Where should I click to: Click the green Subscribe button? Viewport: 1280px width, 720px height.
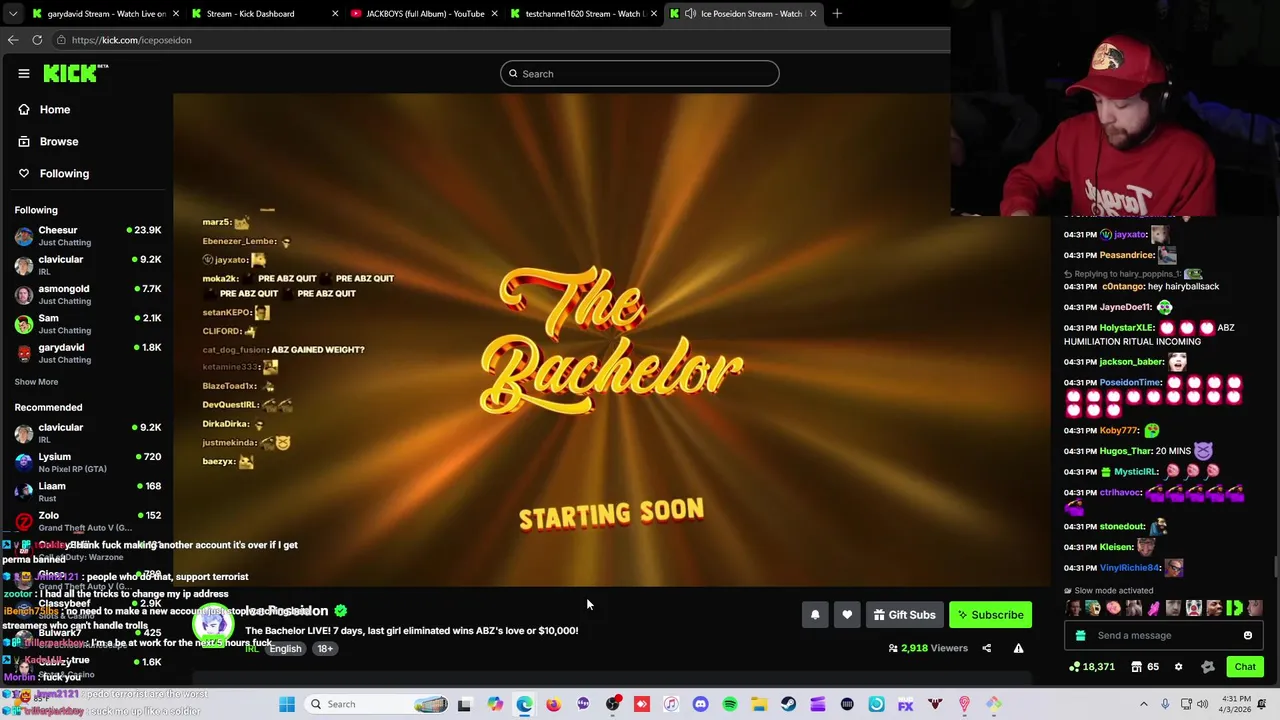click(x=990, y=615)
